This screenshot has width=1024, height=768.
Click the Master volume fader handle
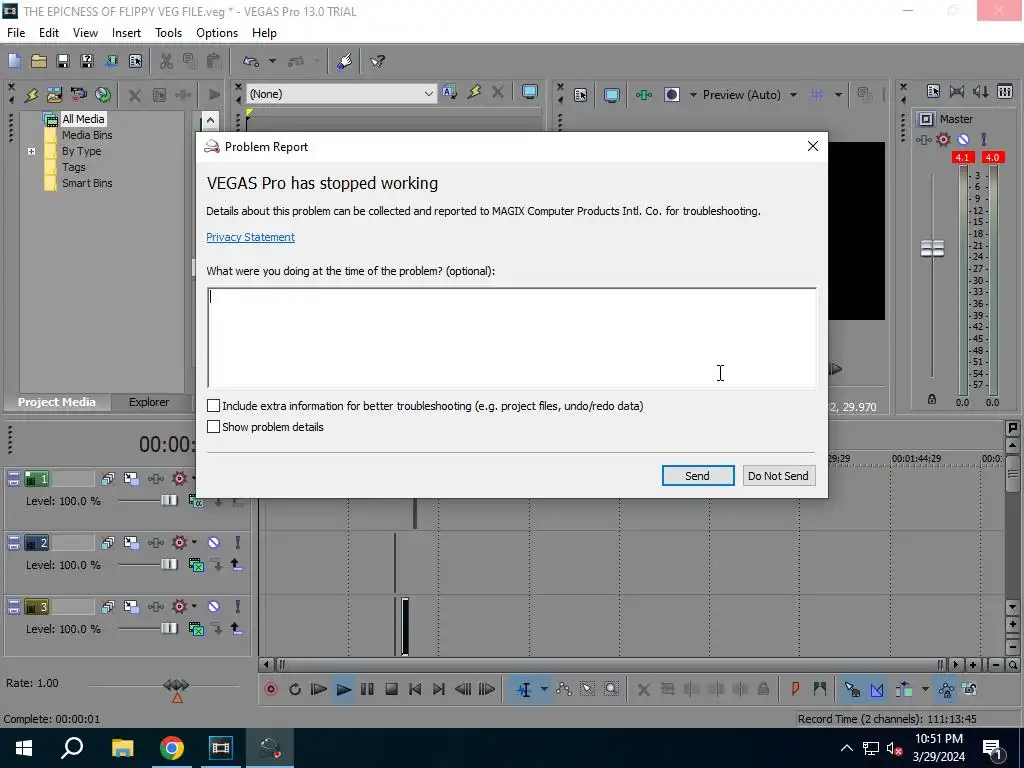click(x=932, y=248)
